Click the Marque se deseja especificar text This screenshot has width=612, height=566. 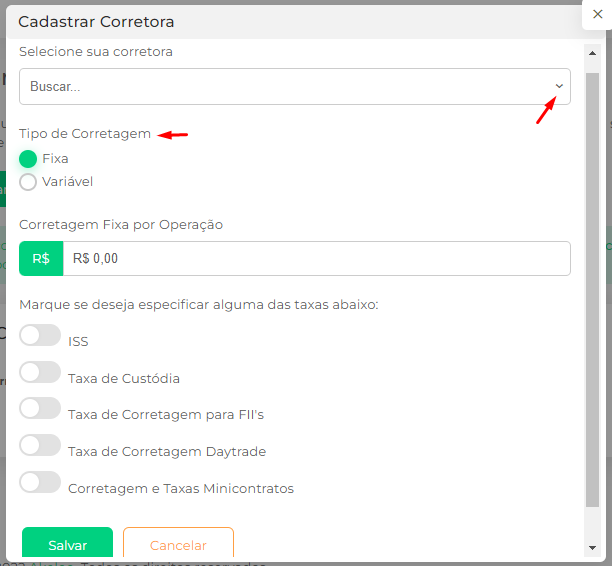pos(199,304)
